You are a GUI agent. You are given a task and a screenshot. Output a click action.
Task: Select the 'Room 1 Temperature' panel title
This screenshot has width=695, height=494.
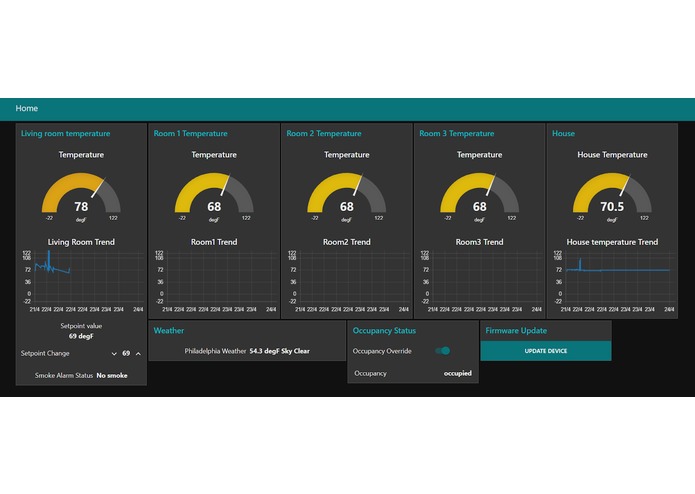tap(191, 133)
